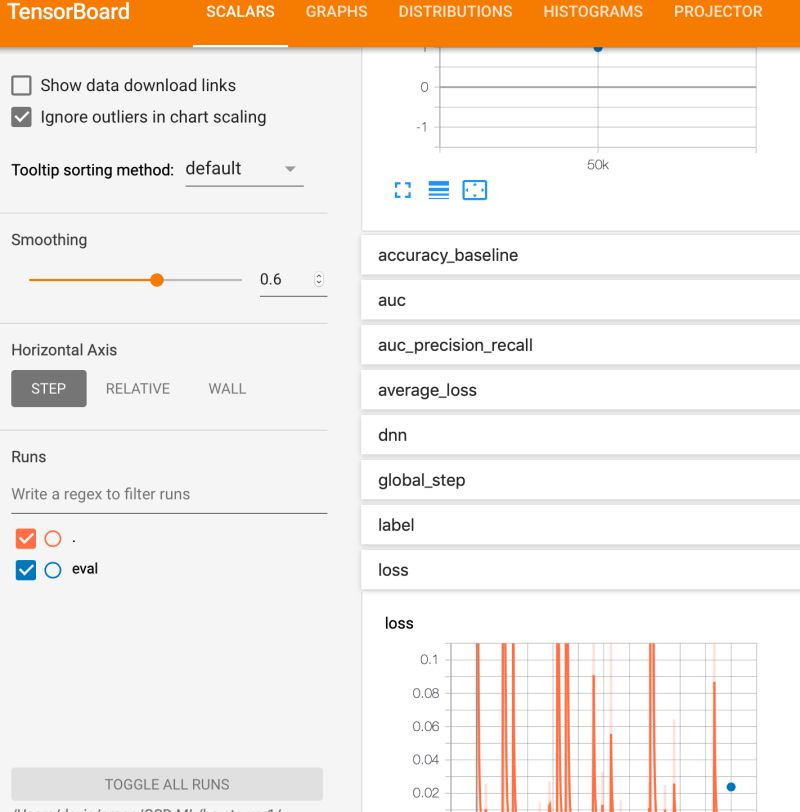Fit domain to data icon
The width and height of the screenshot is (800, 812).
[x=474, y=190]
